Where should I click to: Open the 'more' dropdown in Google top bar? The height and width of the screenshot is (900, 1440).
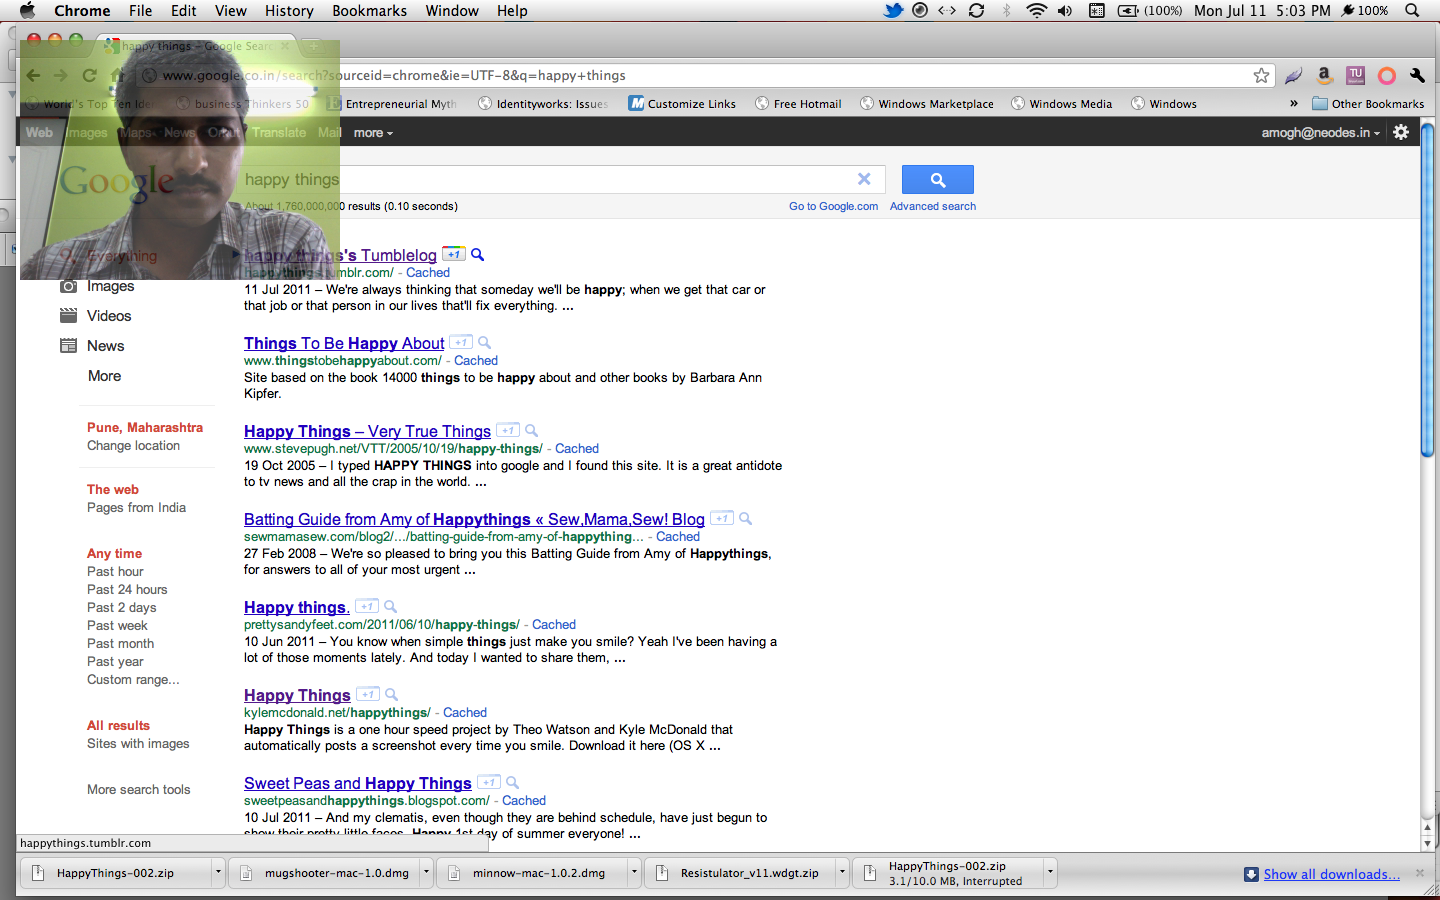[373, 133]
